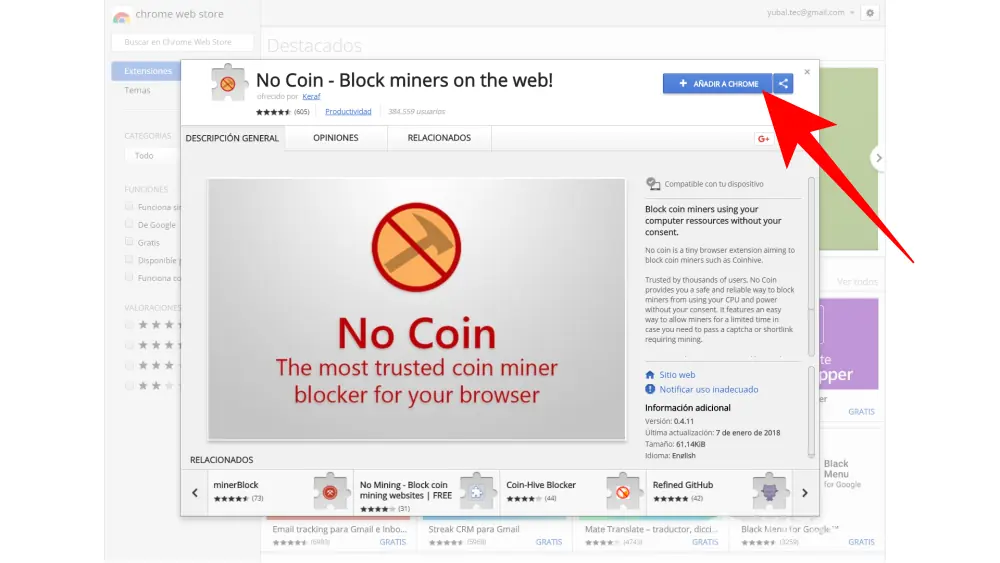Viewport: 1000px width, 563px height.
Task: Click the Añadir a Chrome button
Action: (x=717, y=84)
